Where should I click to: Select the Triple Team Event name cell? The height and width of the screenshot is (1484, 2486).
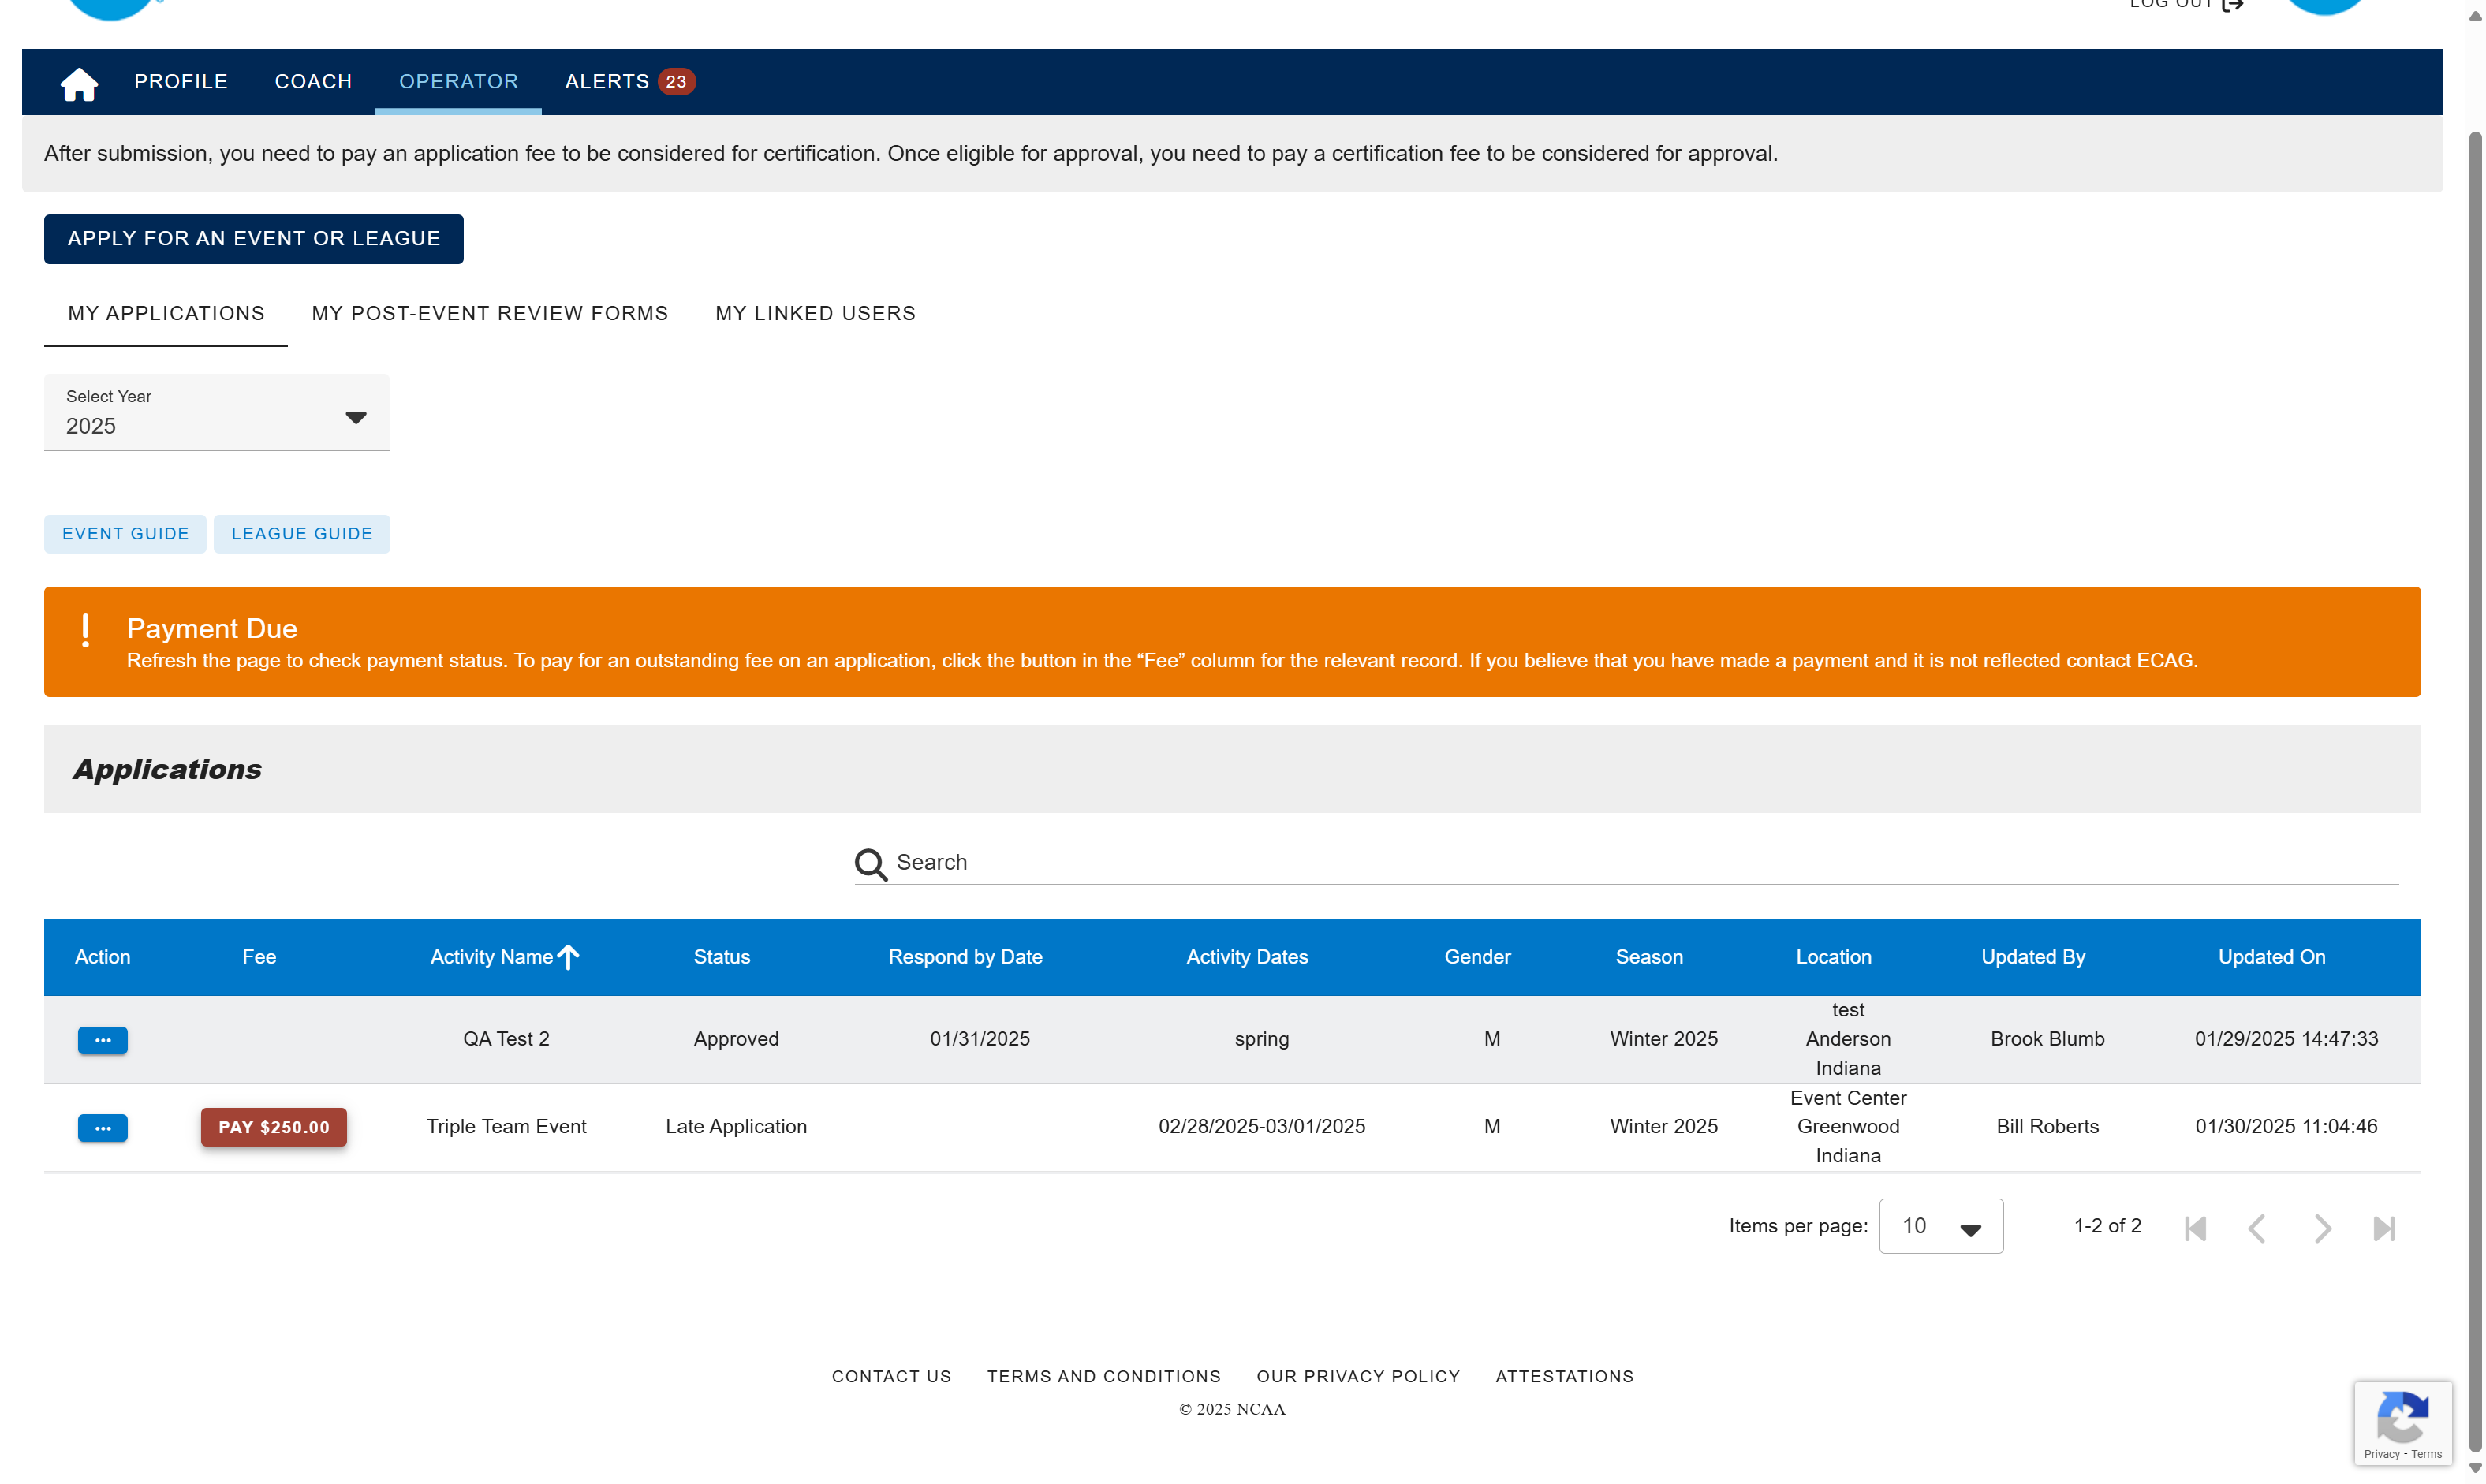(x=506, y=1127)
